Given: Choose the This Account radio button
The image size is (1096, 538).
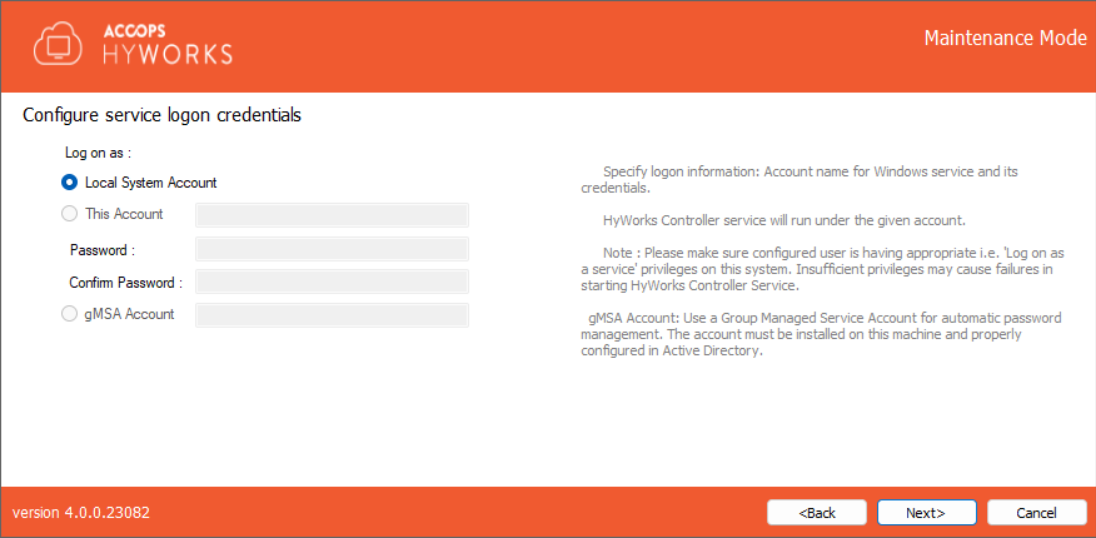Looking at the screenshot, I should click(x=70, y=214).
